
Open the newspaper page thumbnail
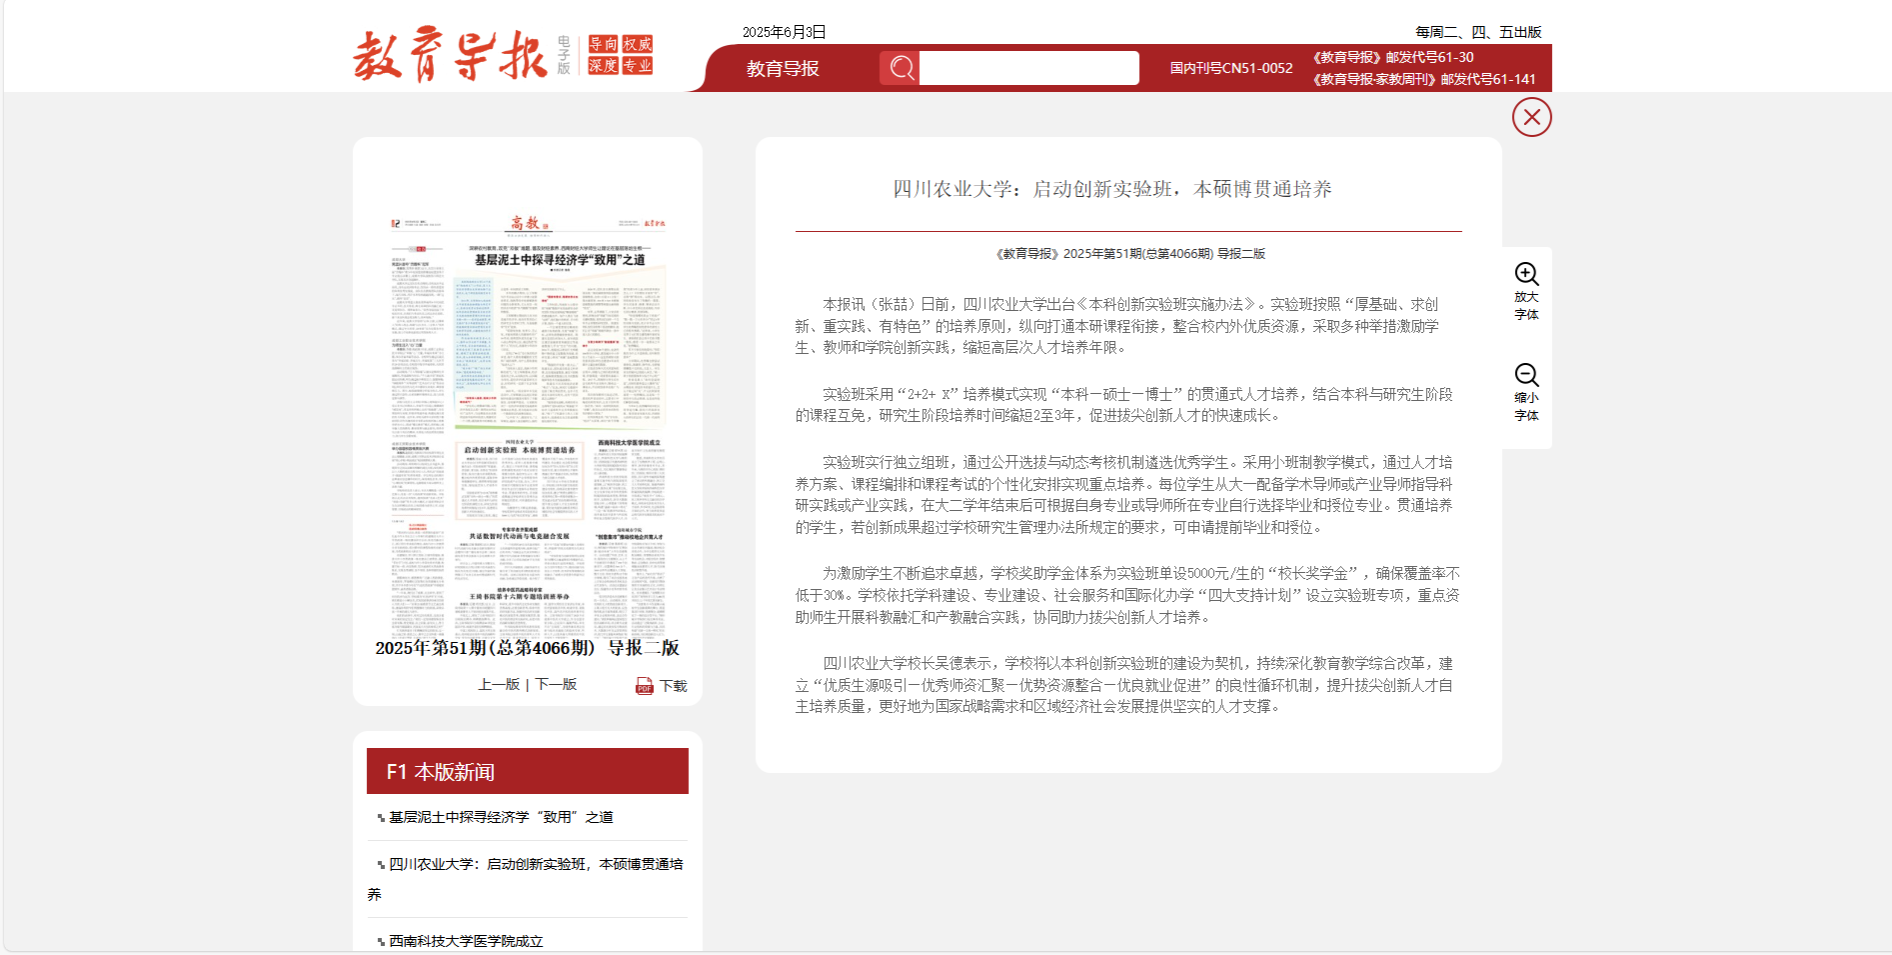click(528, 425)
